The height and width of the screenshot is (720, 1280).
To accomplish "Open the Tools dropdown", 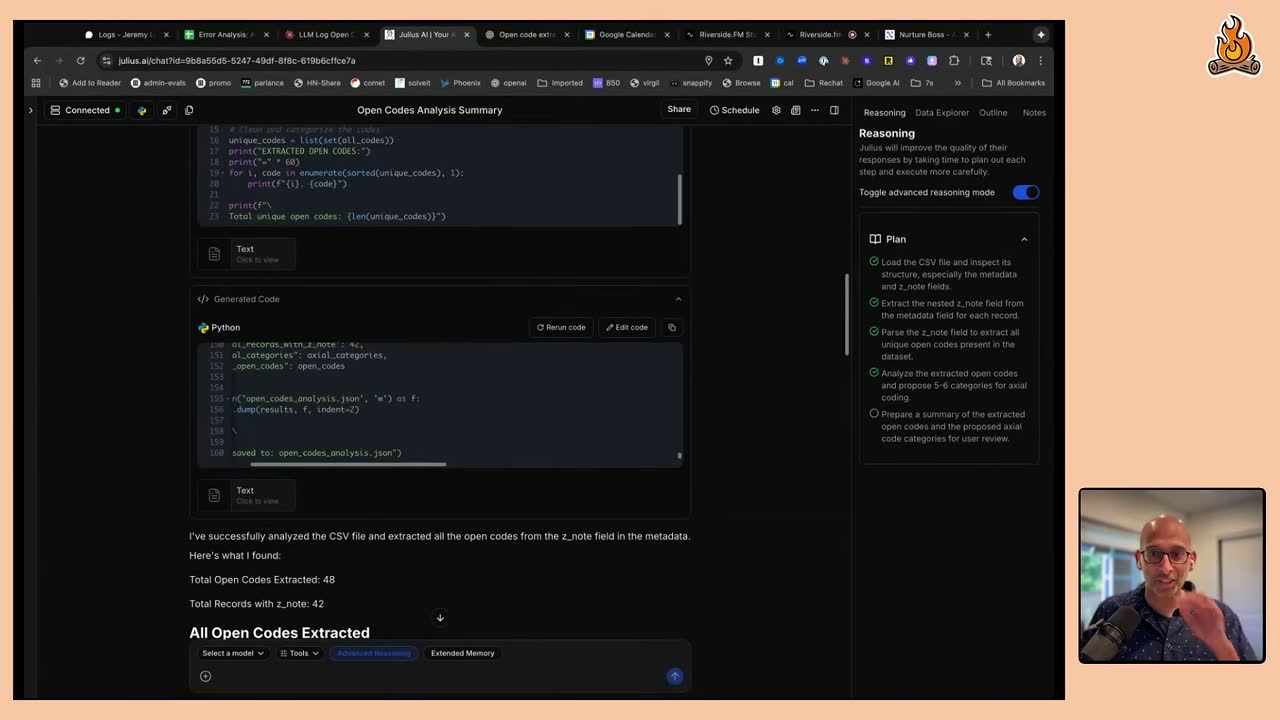I will click(x=299, y=653).
